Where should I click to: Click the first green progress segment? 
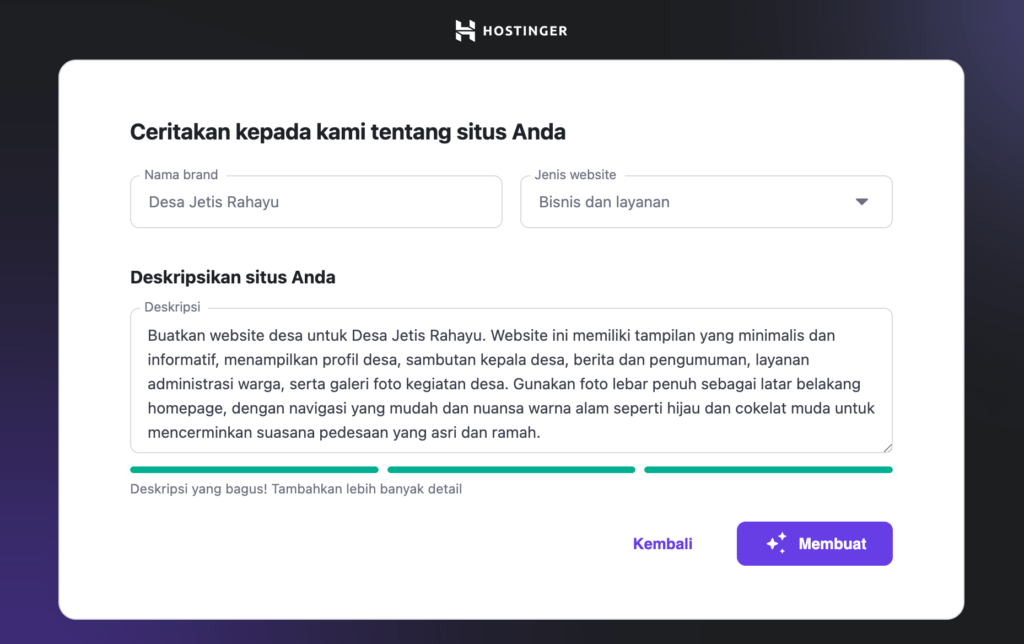(x=253, y=469)
